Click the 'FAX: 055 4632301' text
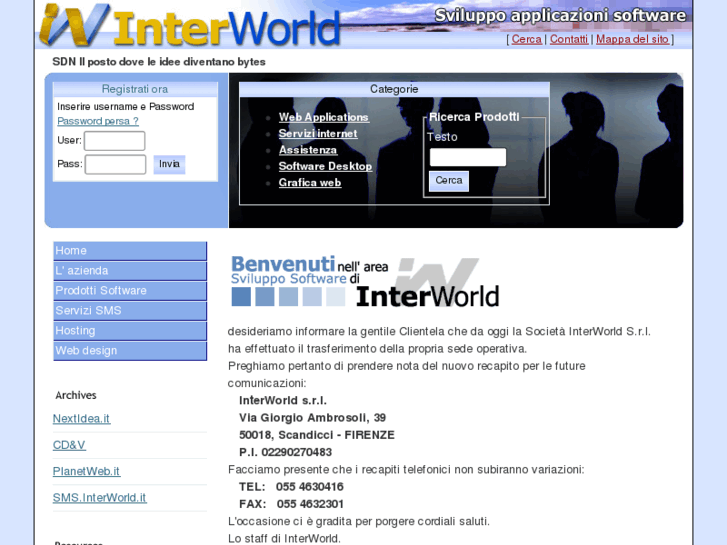 click(x=291, y=504)
